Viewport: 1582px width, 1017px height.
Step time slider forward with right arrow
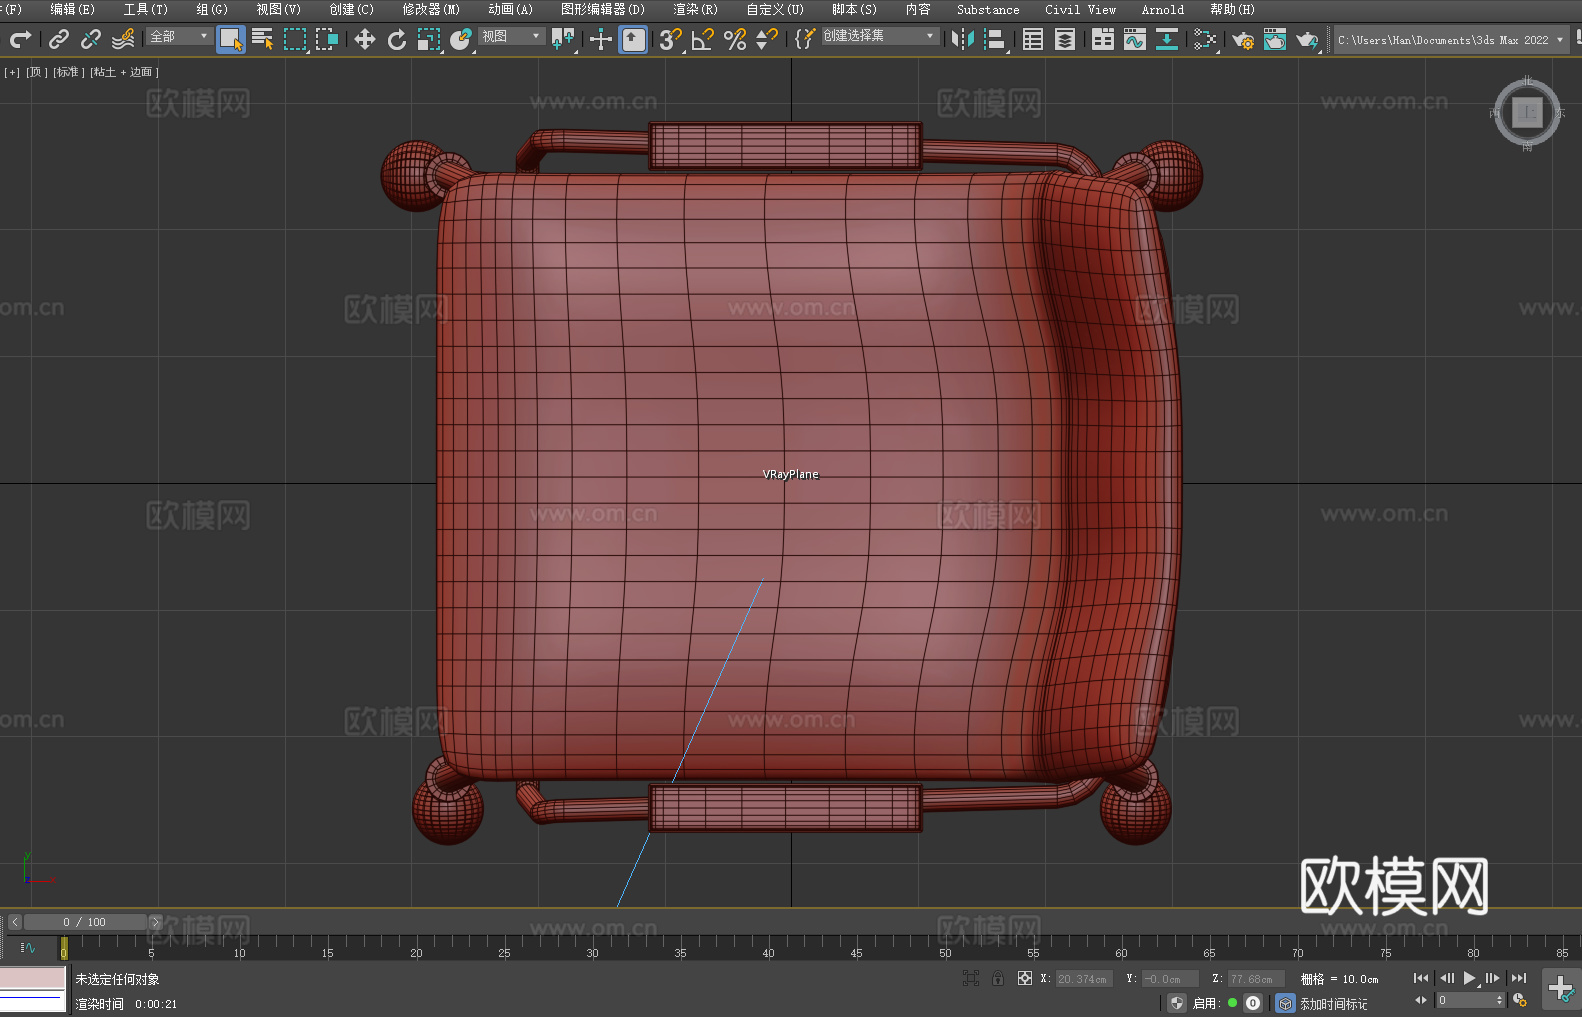(x=155, y=922)
